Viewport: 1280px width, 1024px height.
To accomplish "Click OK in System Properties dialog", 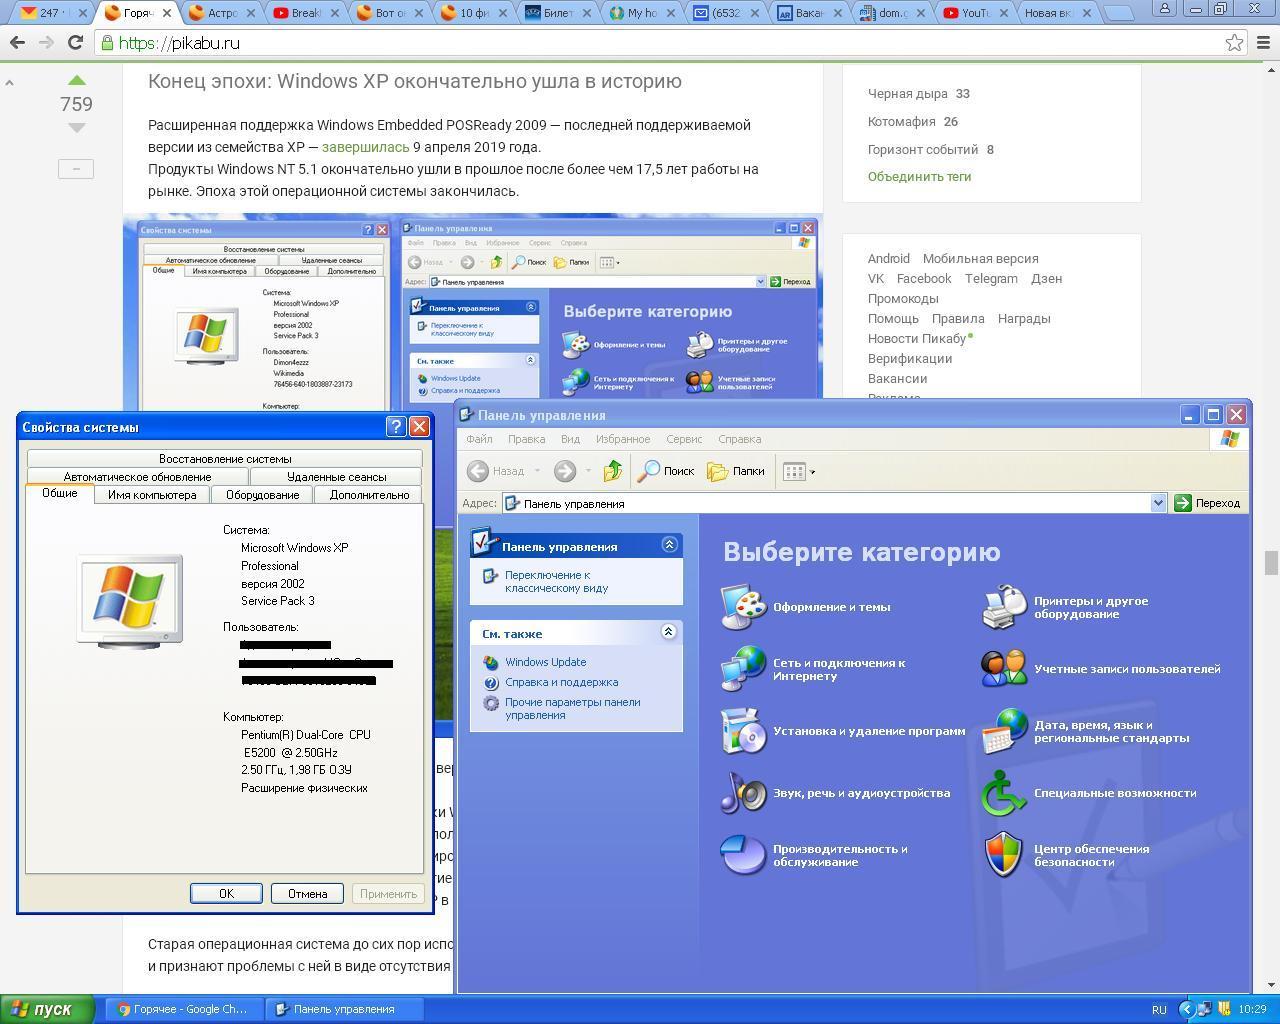I will 226,893.
